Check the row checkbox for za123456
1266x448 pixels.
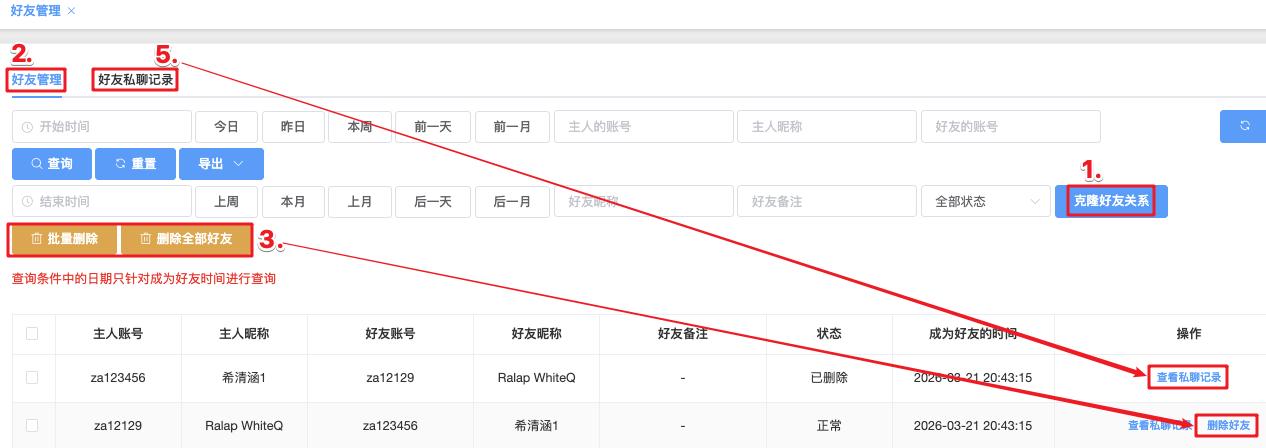tap(32, 378)
